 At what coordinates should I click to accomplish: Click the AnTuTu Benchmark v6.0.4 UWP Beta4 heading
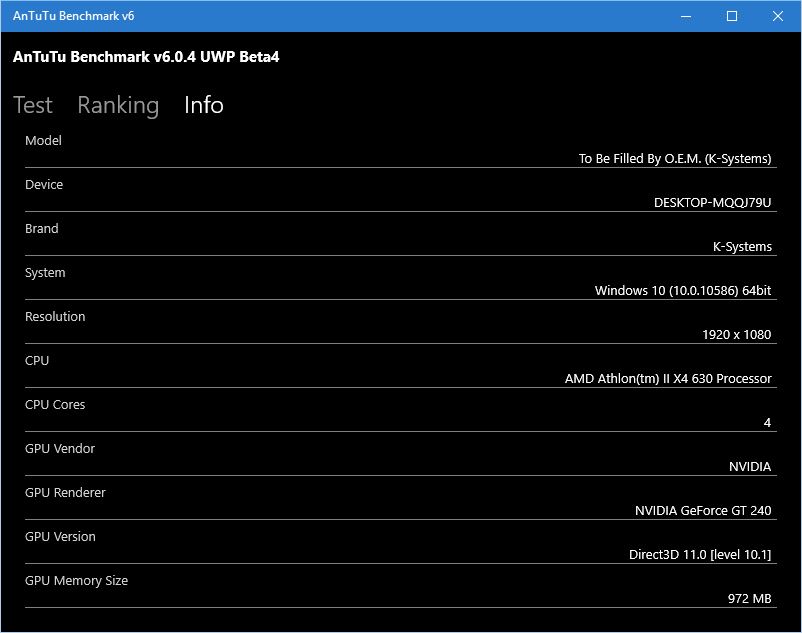146,57
